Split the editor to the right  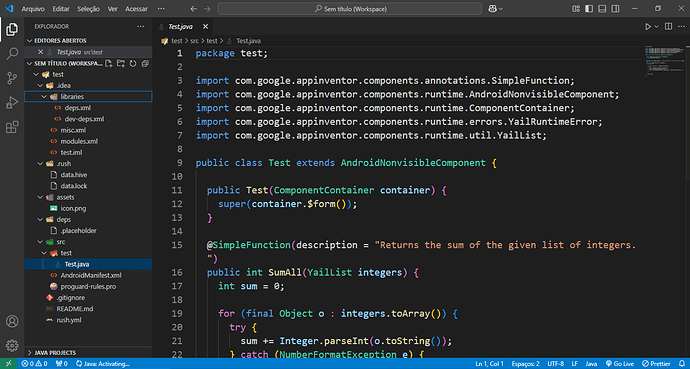668,26
